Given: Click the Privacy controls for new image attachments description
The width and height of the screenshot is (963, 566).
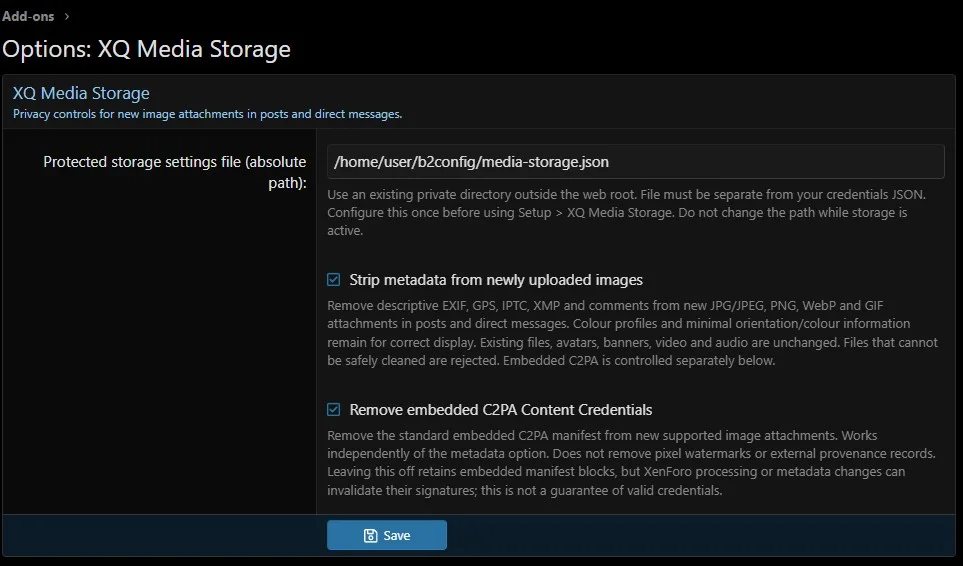Looking at the screenshot, I should (208, 114).
